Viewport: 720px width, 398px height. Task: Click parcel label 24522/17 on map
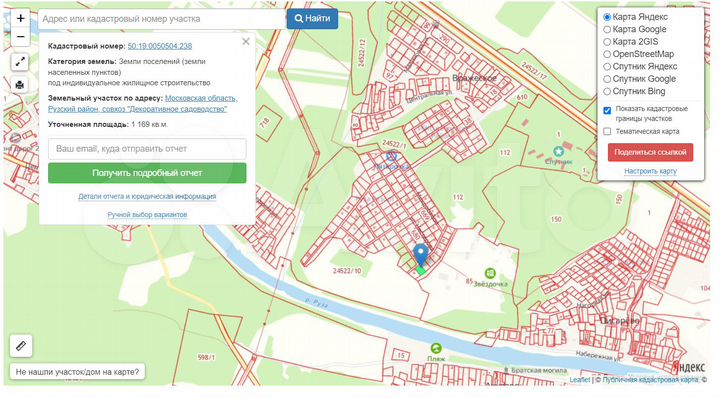[534, 71]
